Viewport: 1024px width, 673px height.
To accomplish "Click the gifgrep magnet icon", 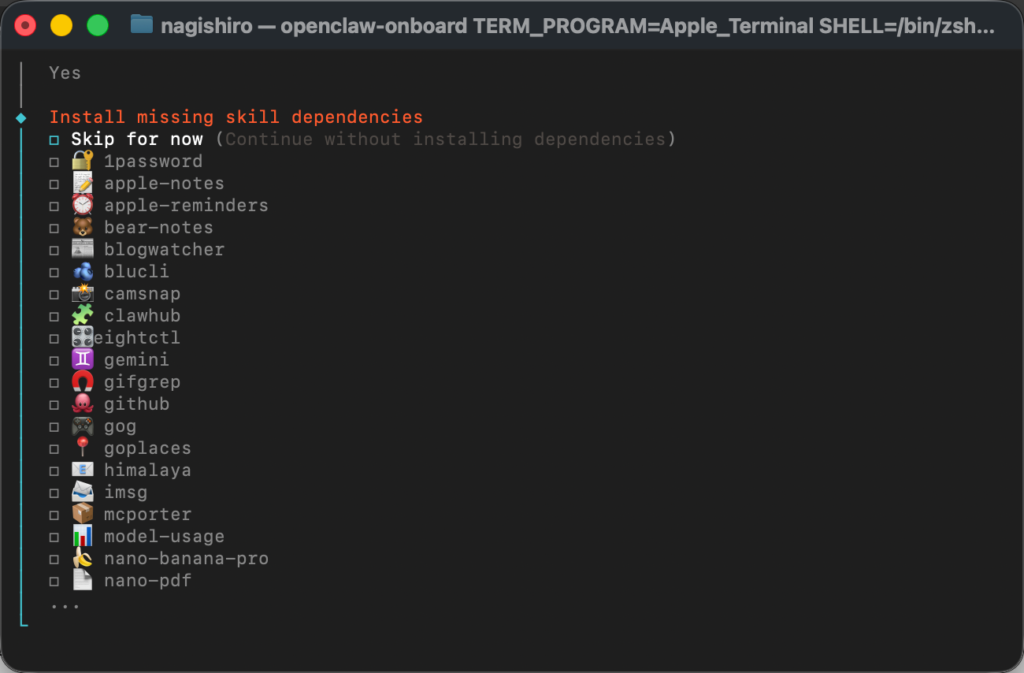I will pyautogui.click(x=83, y=381).
